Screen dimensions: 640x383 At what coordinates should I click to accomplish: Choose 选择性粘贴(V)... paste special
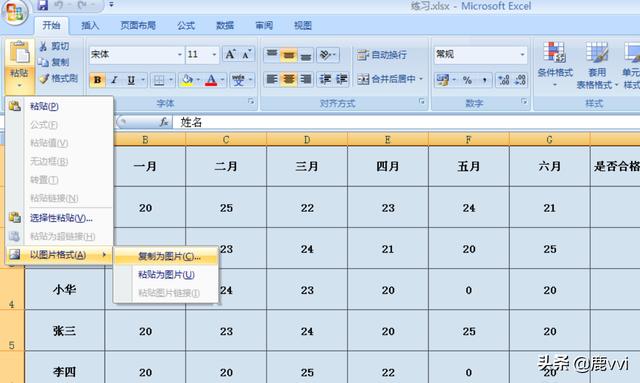59,218
